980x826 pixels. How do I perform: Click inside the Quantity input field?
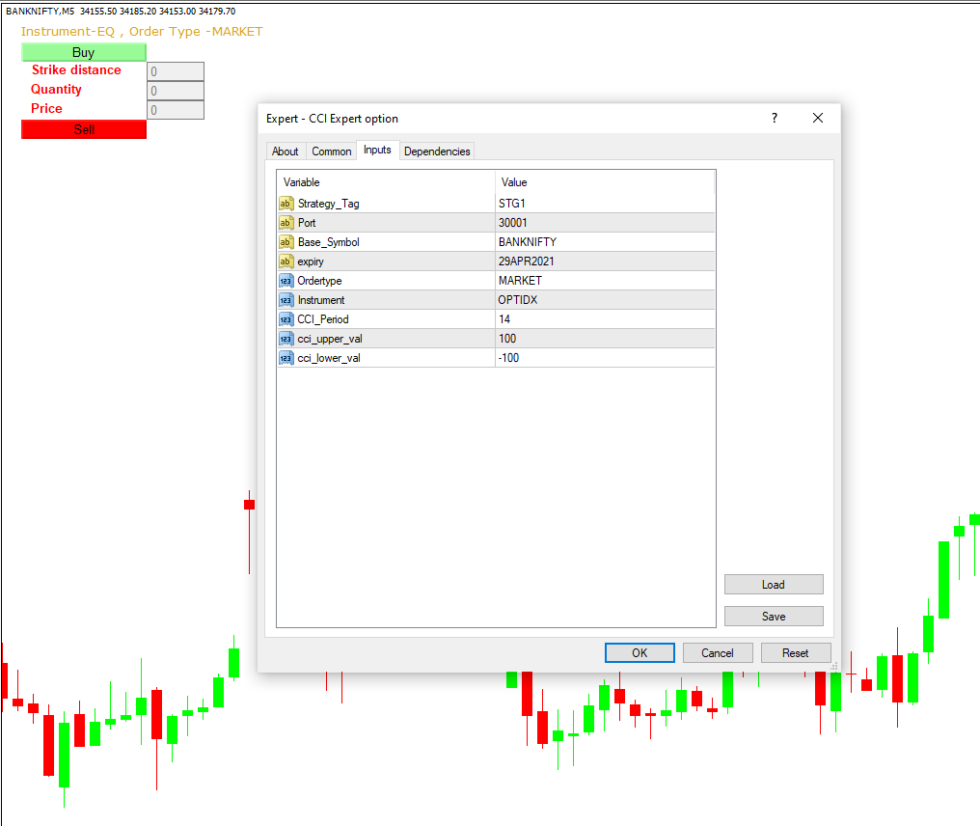175,90
